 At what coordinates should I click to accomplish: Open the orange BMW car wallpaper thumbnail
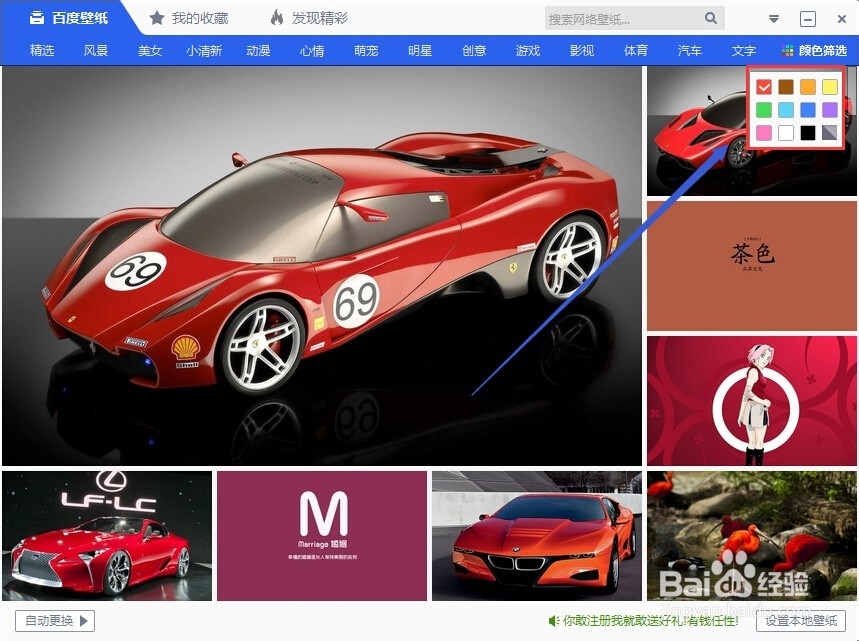[536, 536]
